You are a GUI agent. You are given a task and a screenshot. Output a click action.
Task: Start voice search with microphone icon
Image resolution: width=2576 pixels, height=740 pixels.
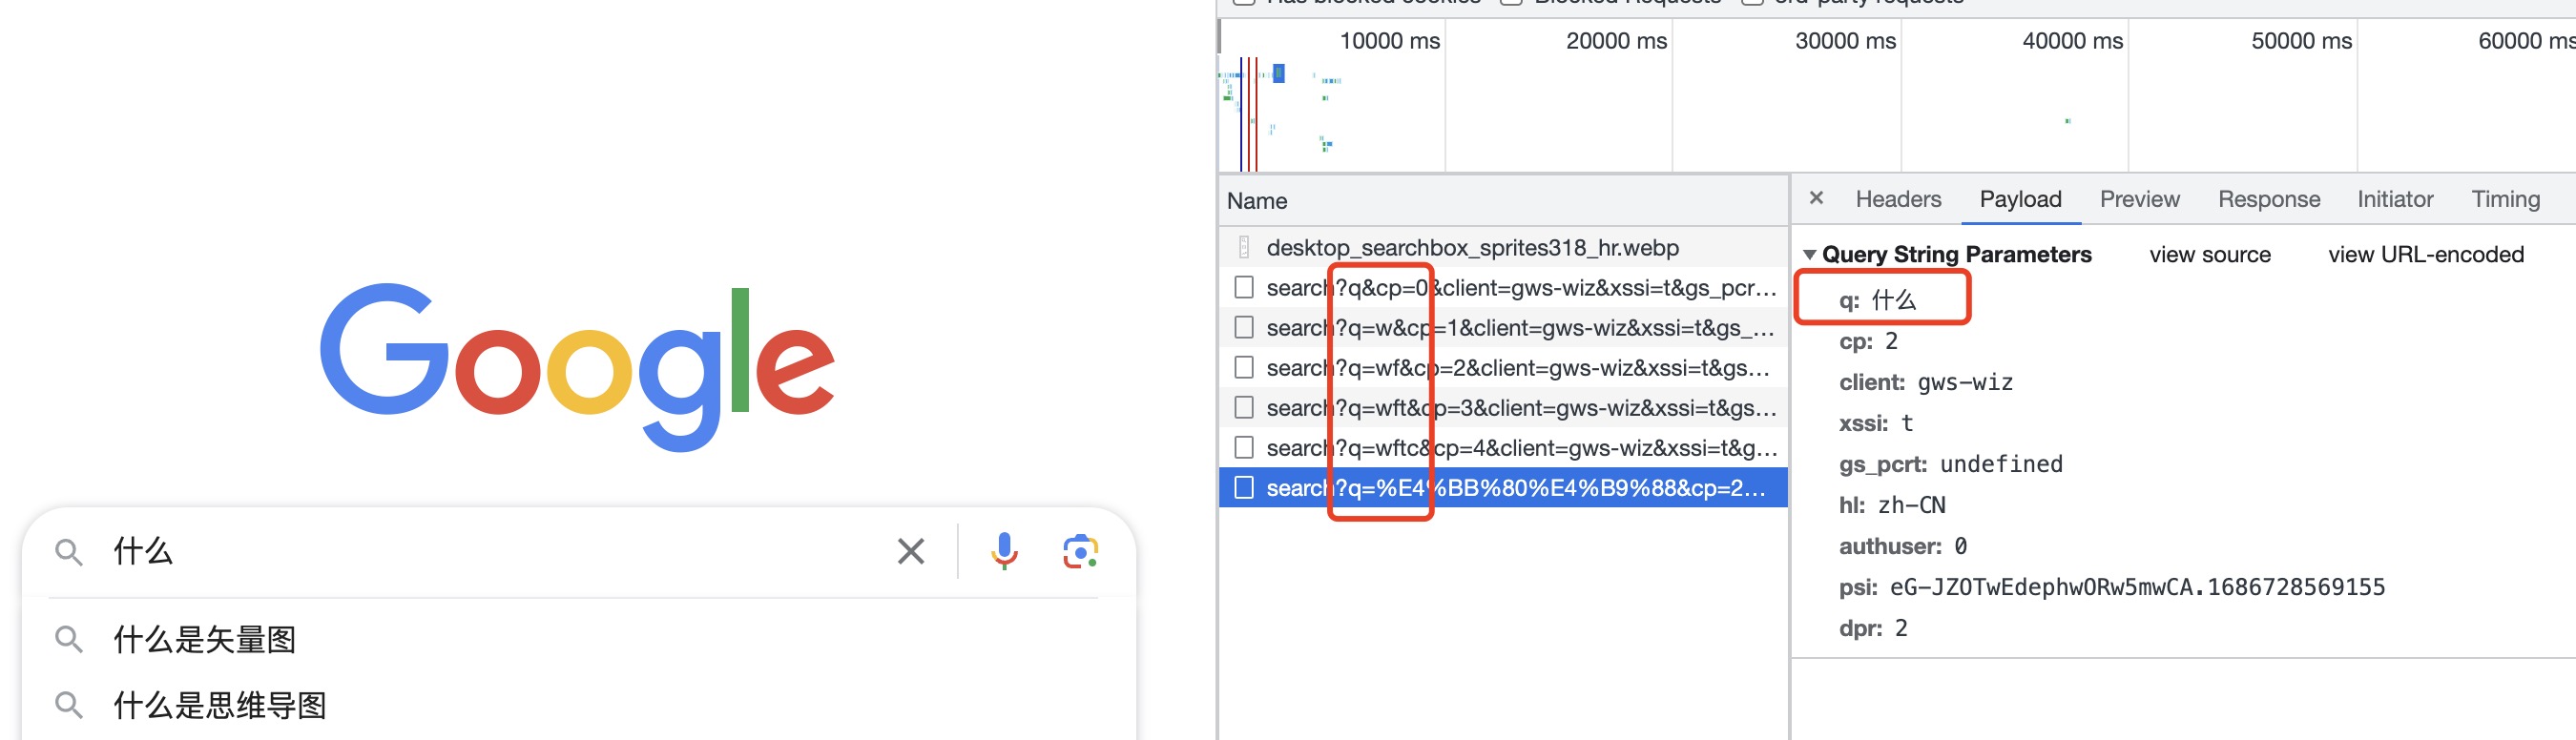tap(1004, 551)
